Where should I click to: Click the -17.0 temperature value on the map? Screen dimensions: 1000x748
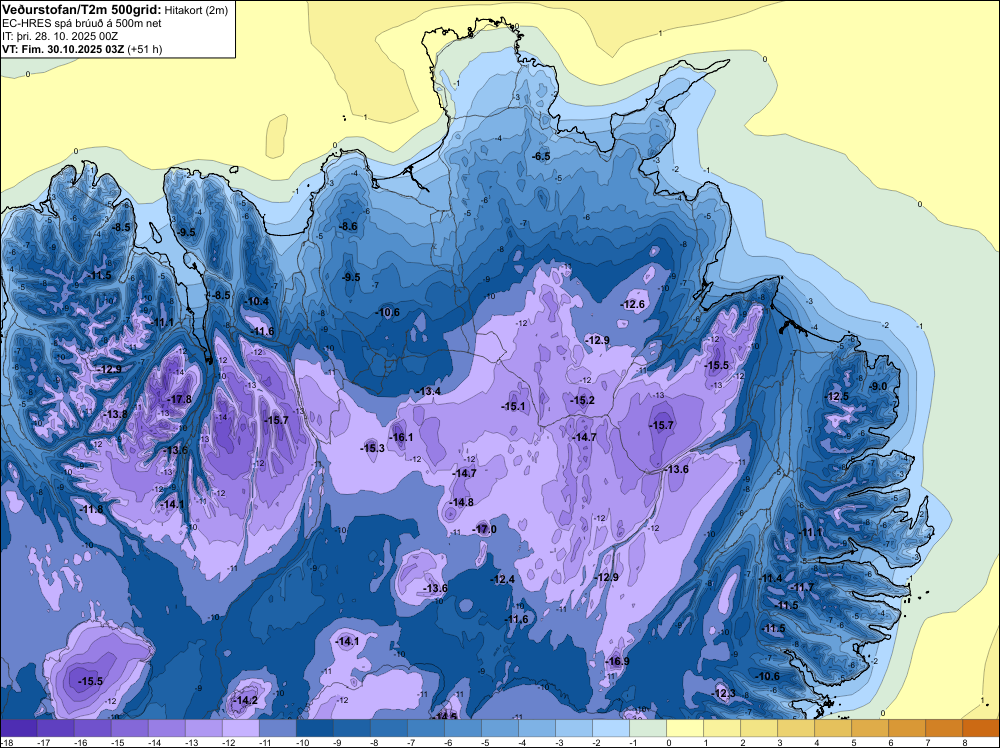point(484,529)
